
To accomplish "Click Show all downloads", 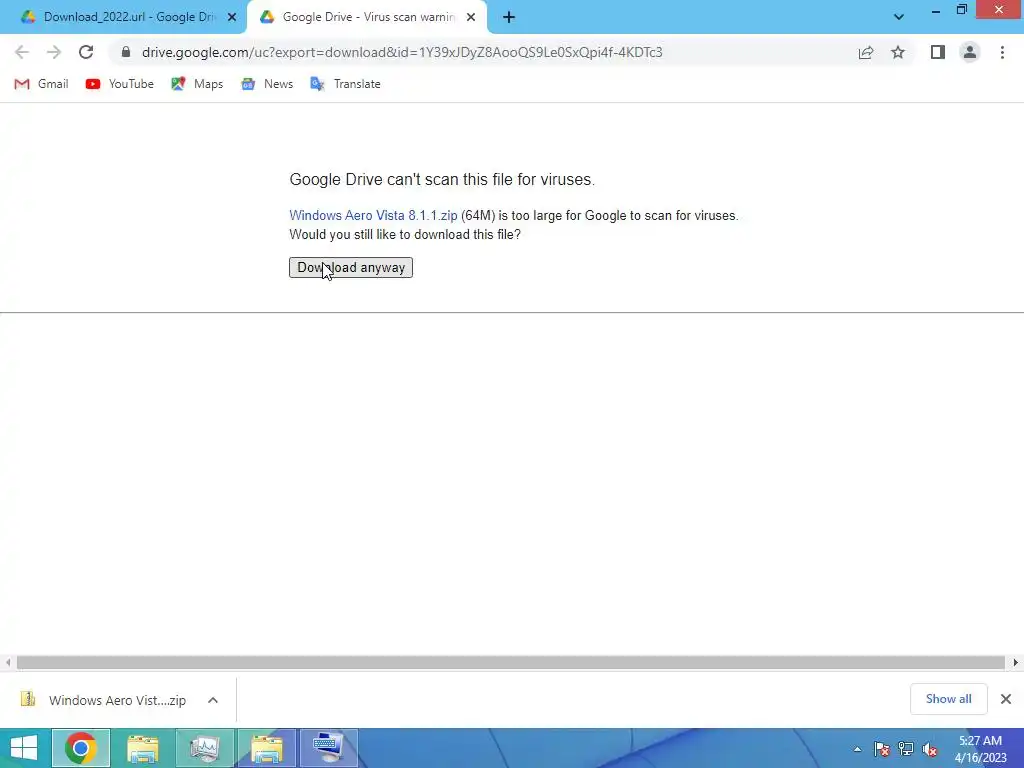I will [948, 699].
